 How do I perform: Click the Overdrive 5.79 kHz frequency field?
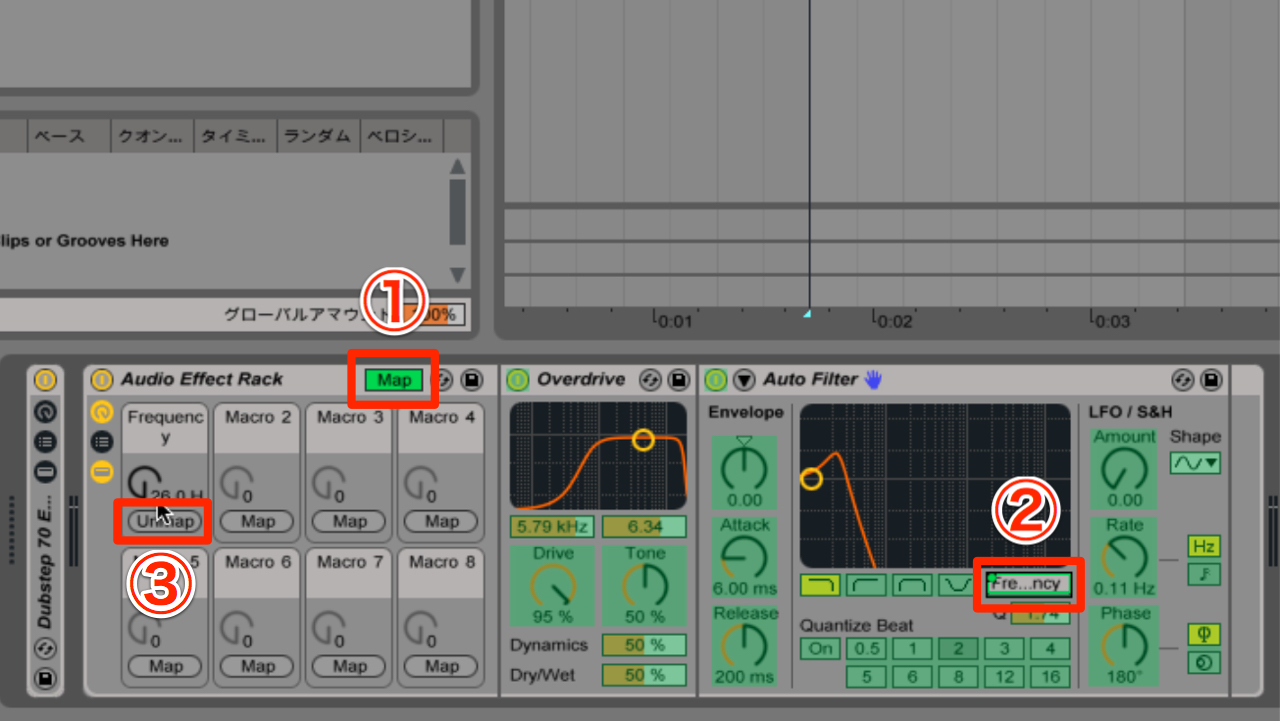click(x=552, y=526)
